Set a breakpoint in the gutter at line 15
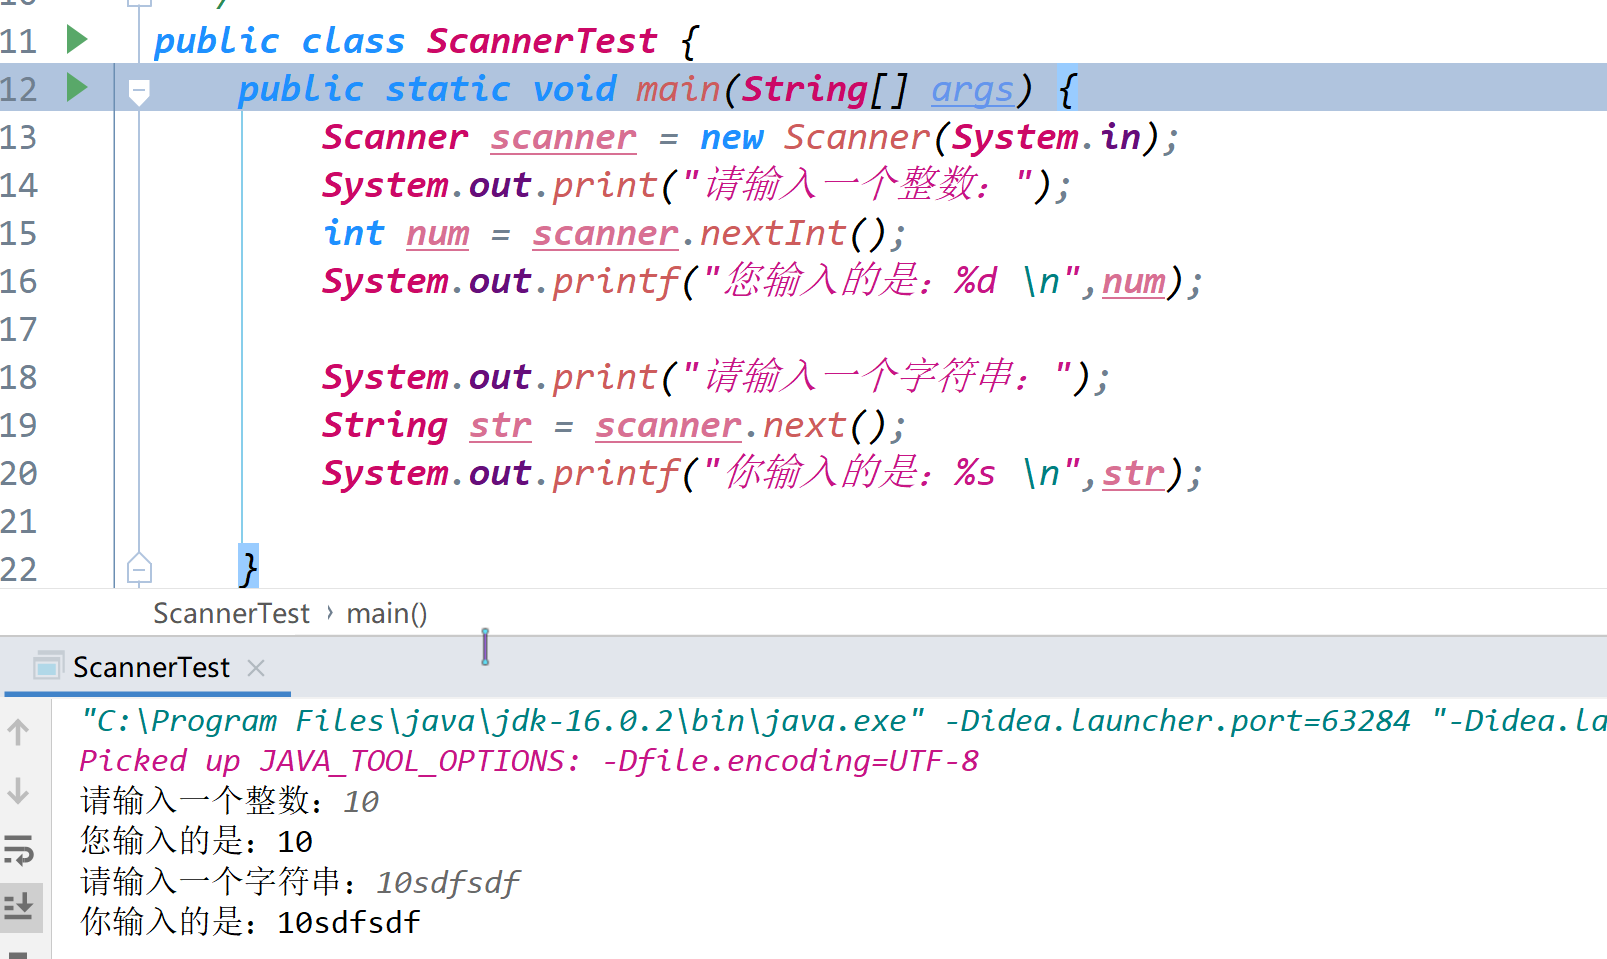1607x959 pixels. coord(76,233)
